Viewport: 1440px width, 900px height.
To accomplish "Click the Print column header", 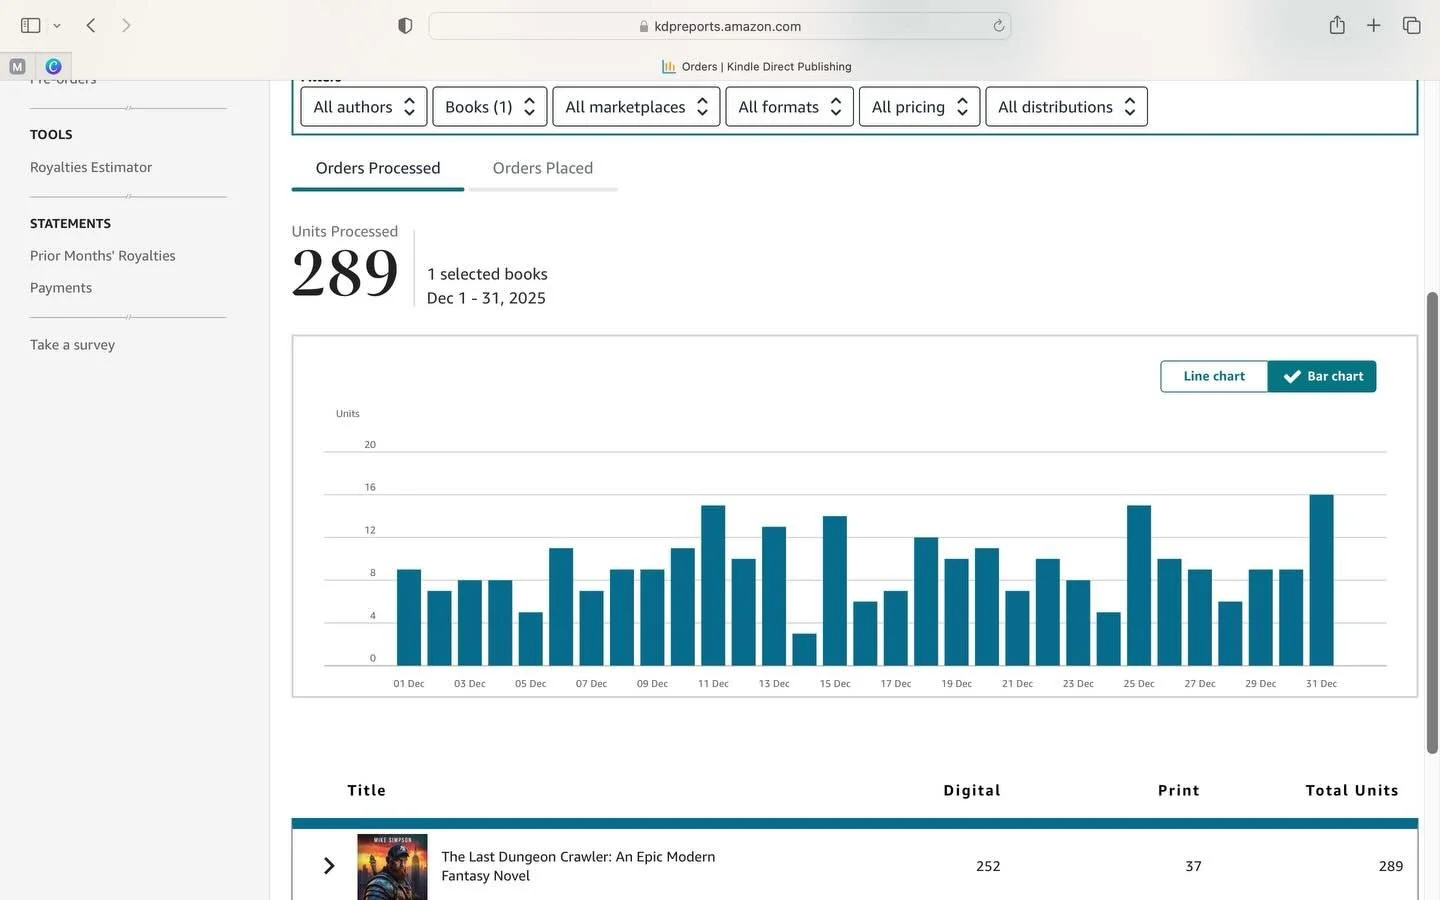I will (1179, 790).
